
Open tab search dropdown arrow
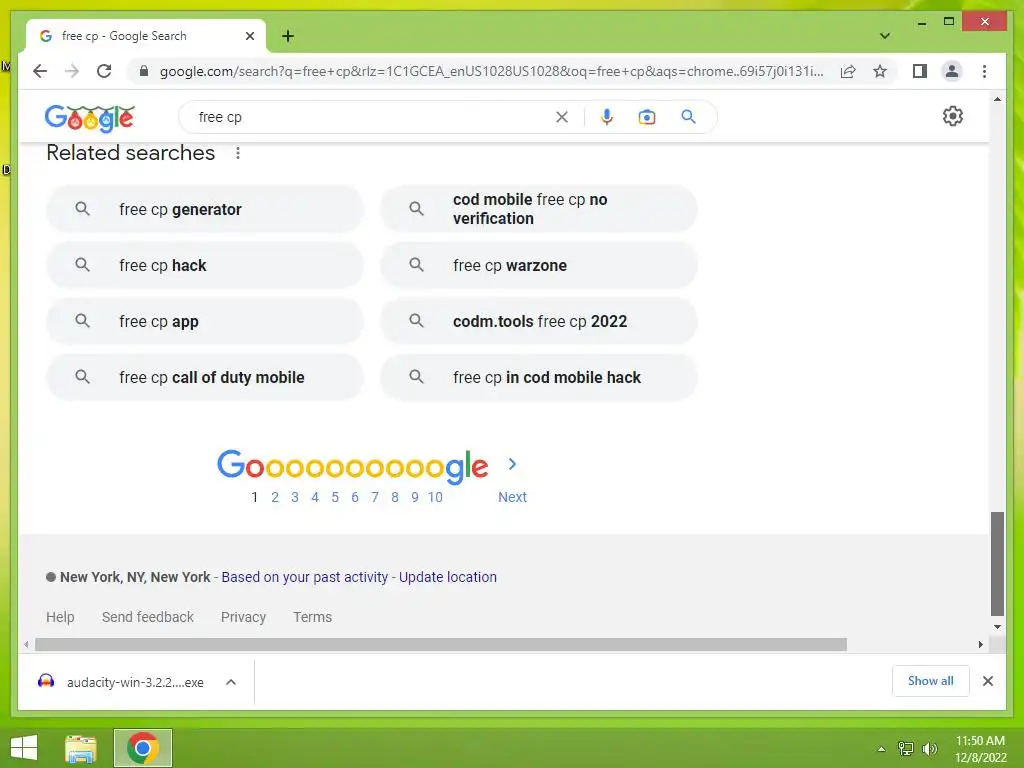pos(884,36)
